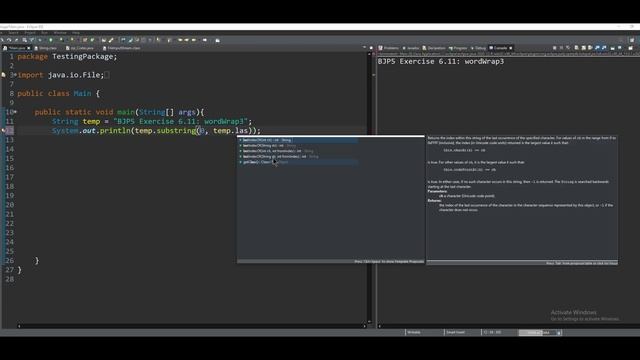Open the Javadoc view tab
Viewport: 640px width, 360px height.
point(411,48)
